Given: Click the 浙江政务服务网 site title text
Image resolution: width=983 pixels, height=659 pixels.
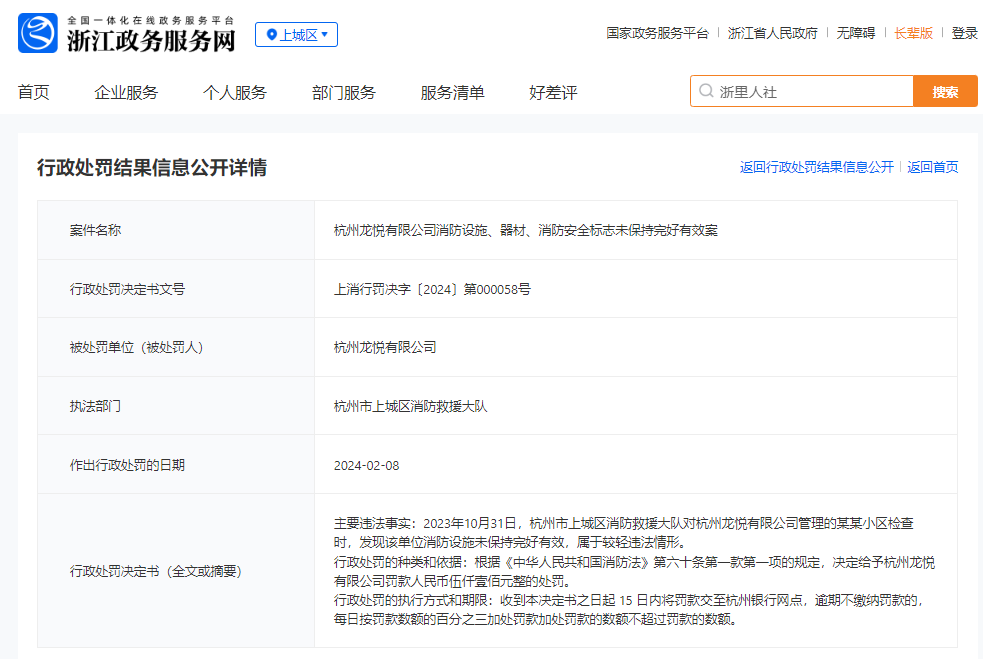Looking at the screenshot, I should pos(151,40).
